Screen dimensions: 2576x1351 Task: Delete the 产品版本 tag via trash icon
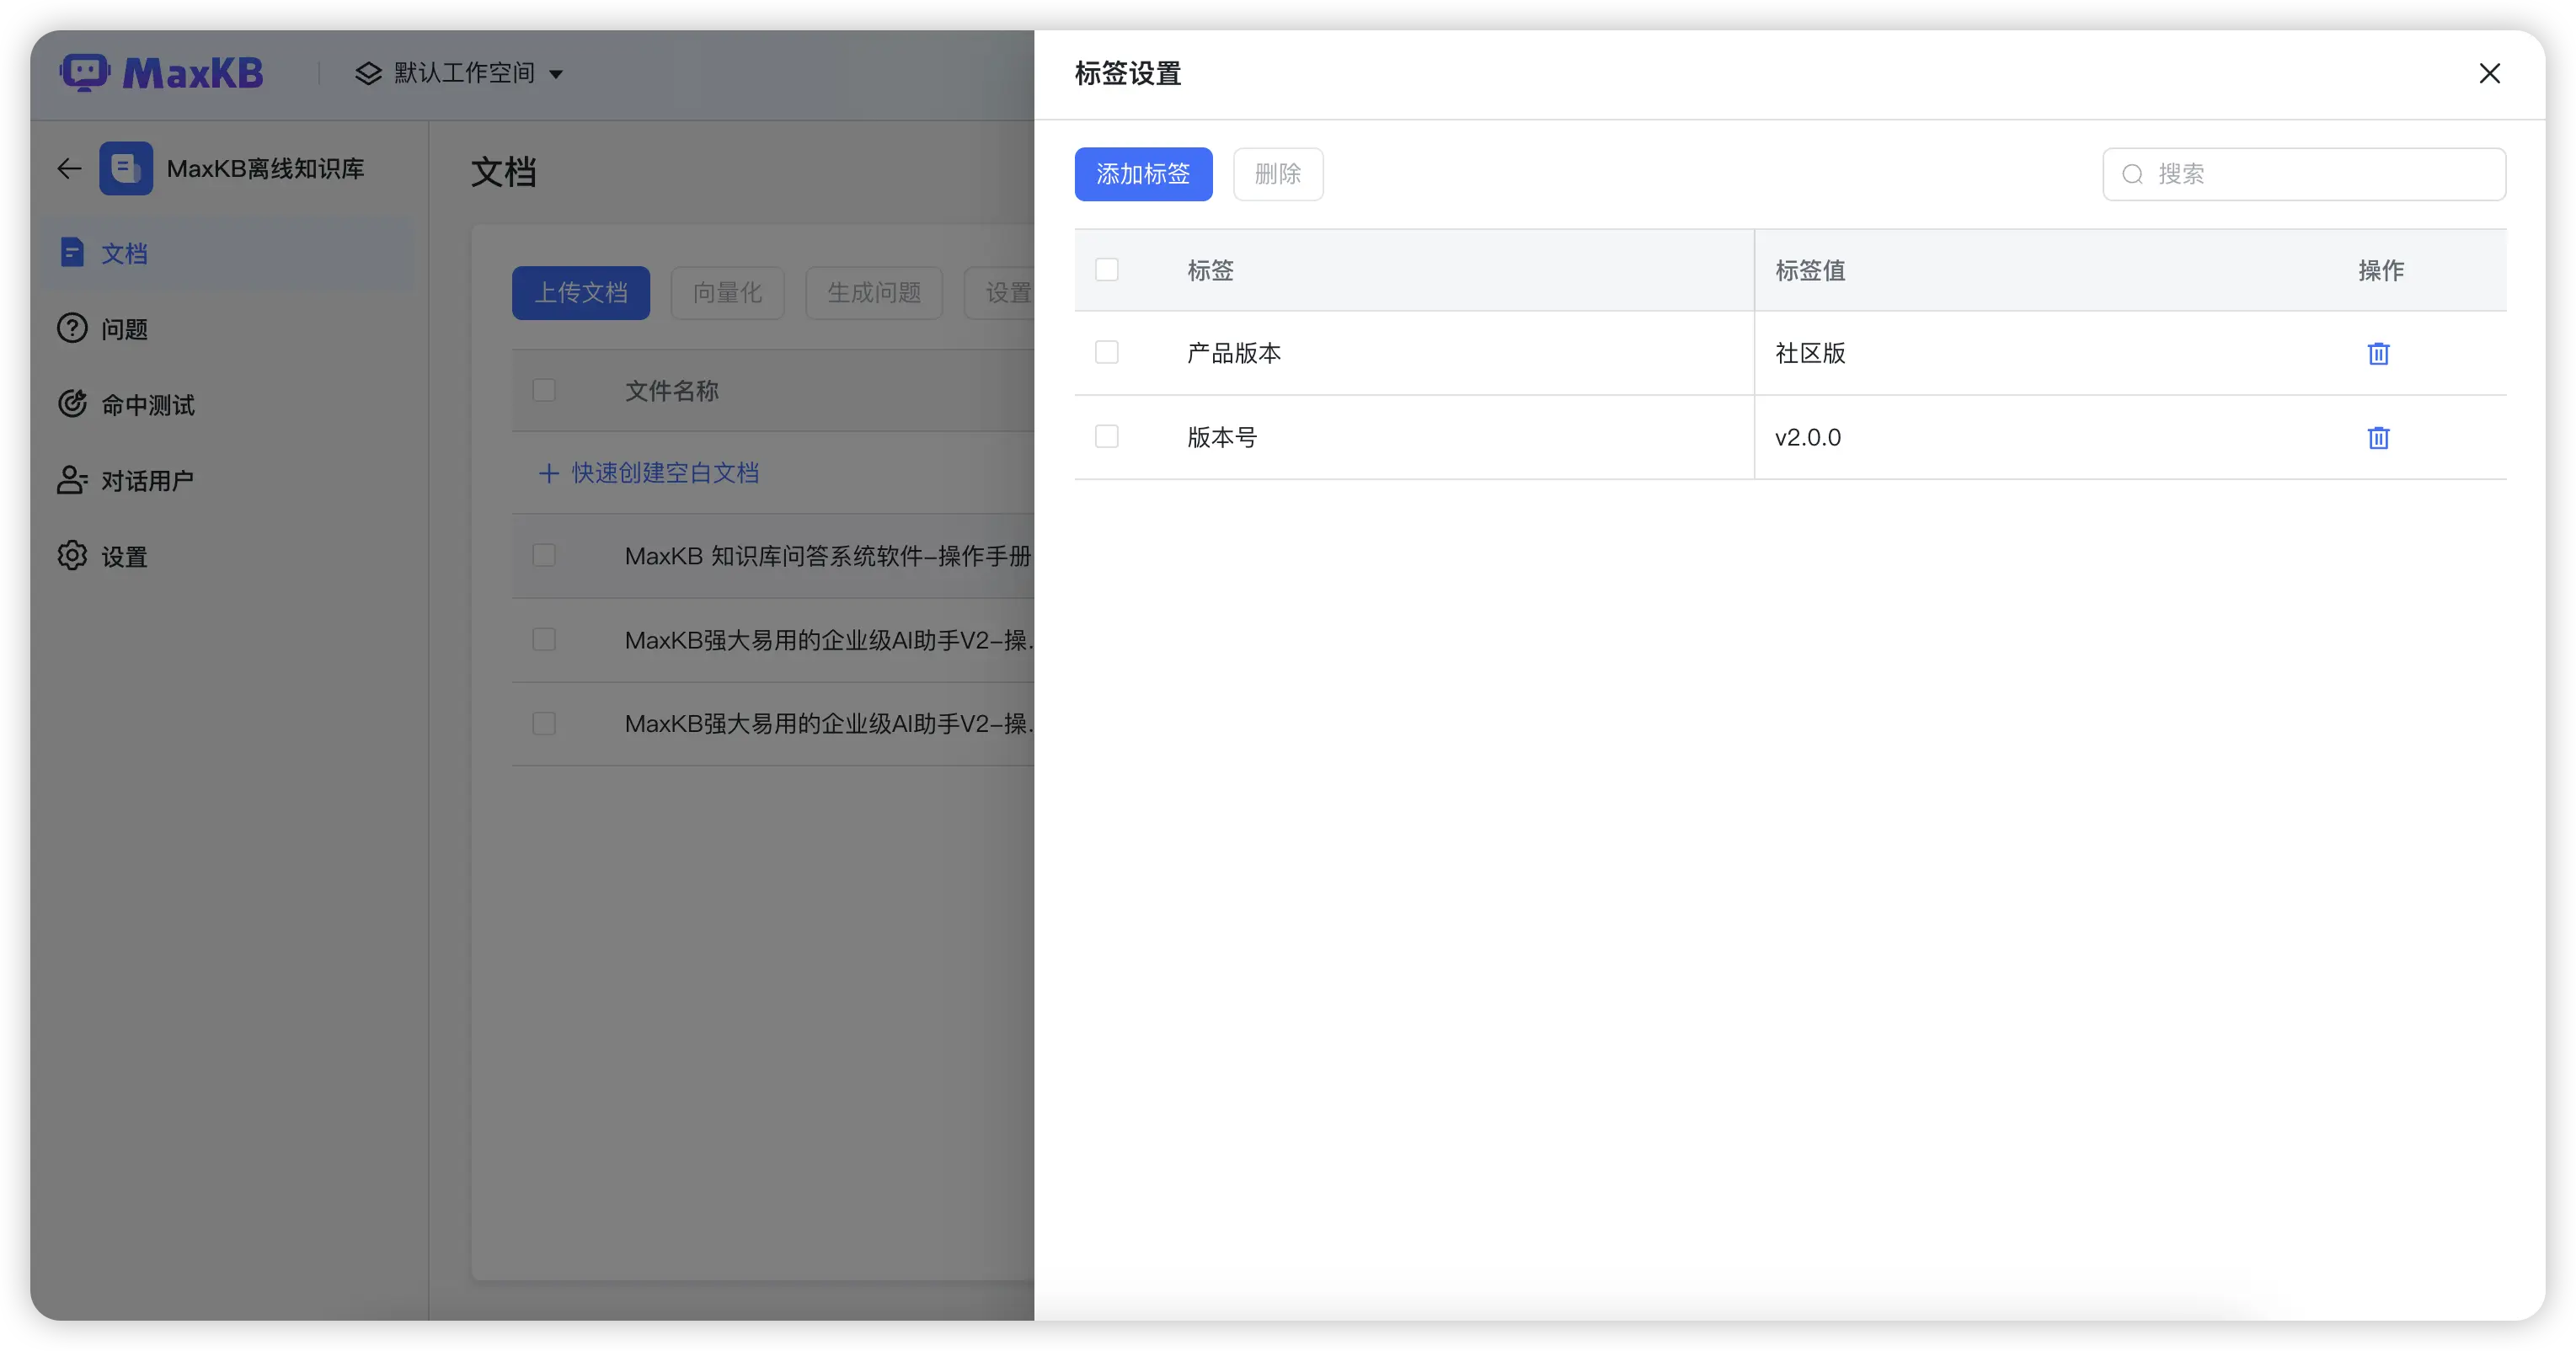point(2378,353)
